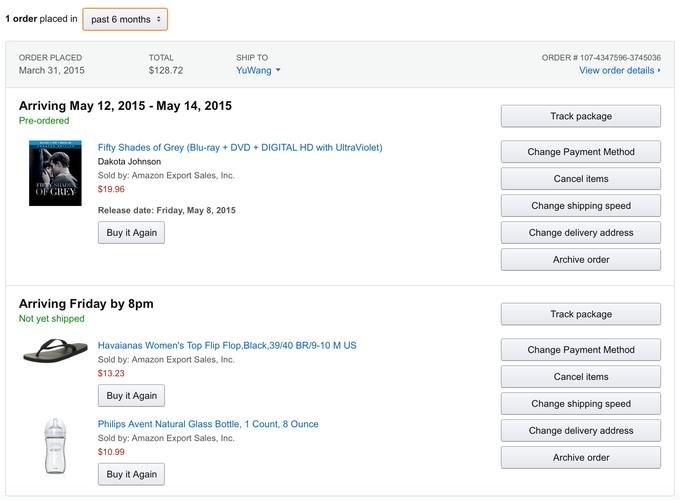Change shipping speed for pre-ordered shipment
This screenshot has height=500, width=680.
point(580,206)
